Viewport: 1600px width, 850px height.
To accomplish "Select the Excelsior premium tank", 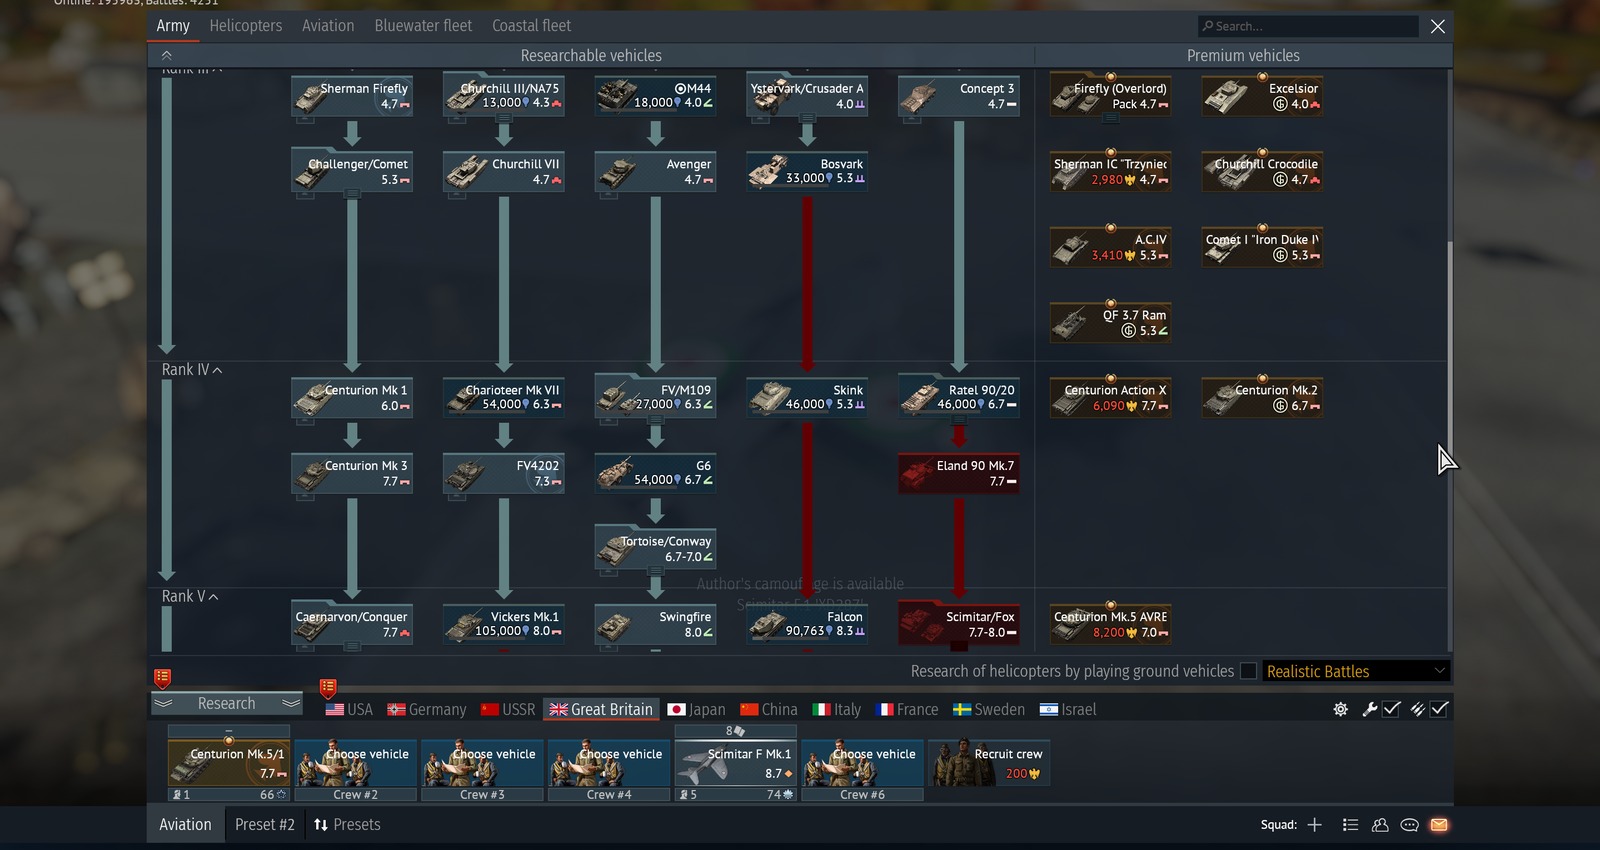I will click(1262, 96).
